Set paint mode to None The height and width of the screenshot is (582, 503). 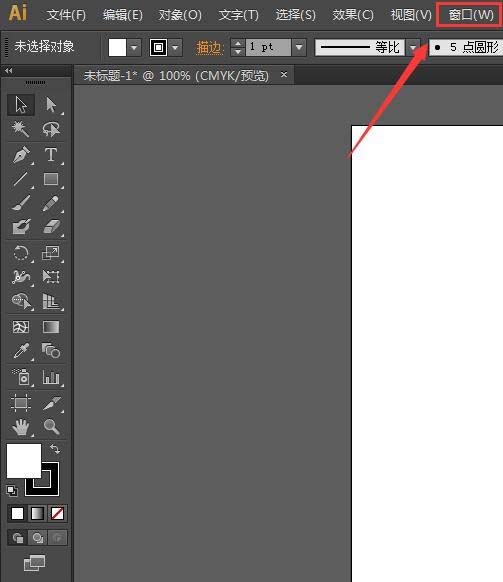click(x=57, y=514)
